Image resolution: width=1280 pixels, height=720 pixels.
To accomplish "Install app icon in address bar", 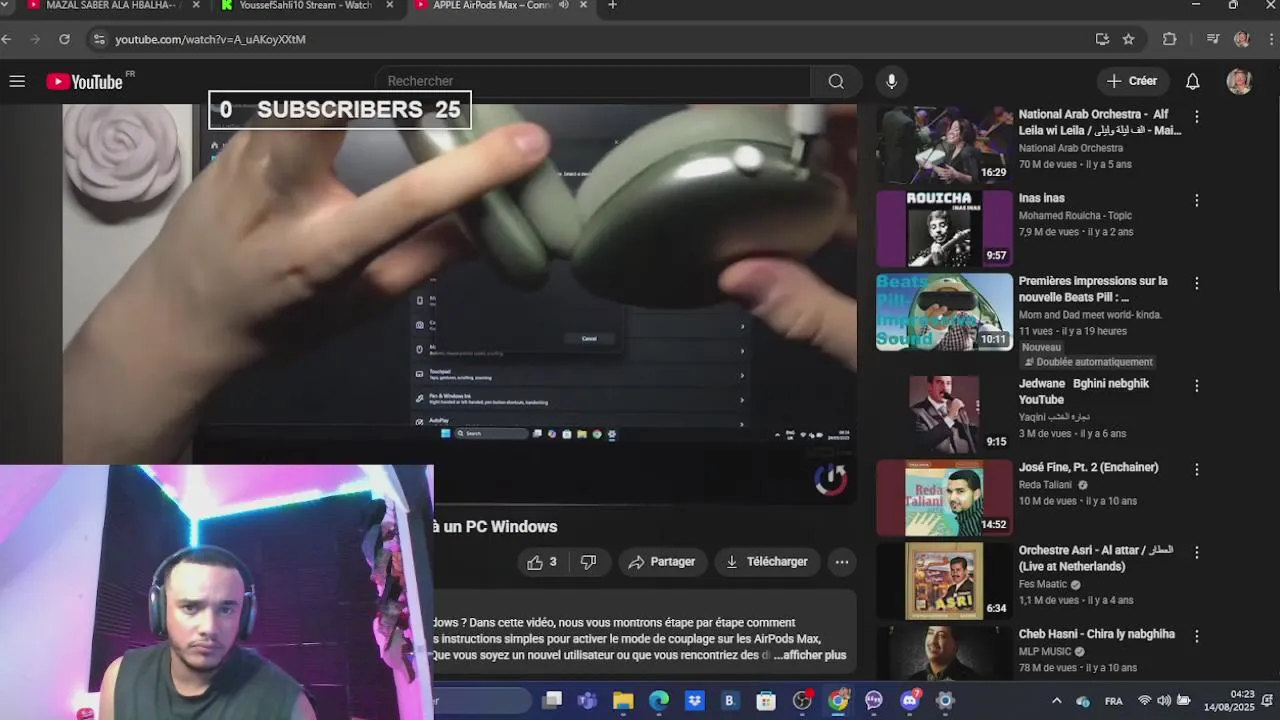I will (x=1102, y=39).
